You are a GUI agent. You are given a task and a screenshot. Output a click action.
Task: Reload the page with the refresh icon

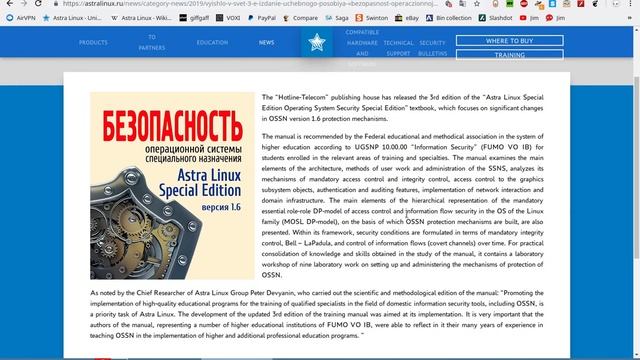38,3
